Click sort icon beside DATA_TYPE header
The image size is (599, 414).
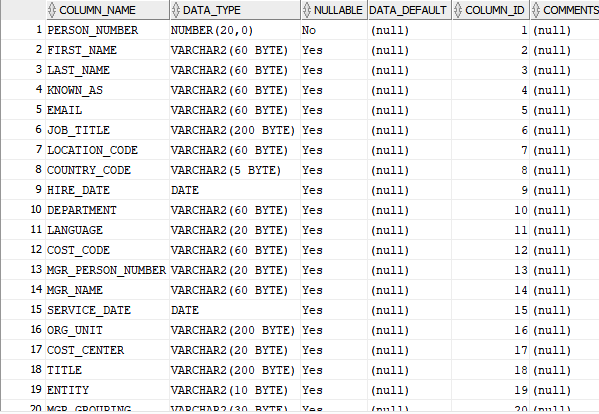(176, 10)
